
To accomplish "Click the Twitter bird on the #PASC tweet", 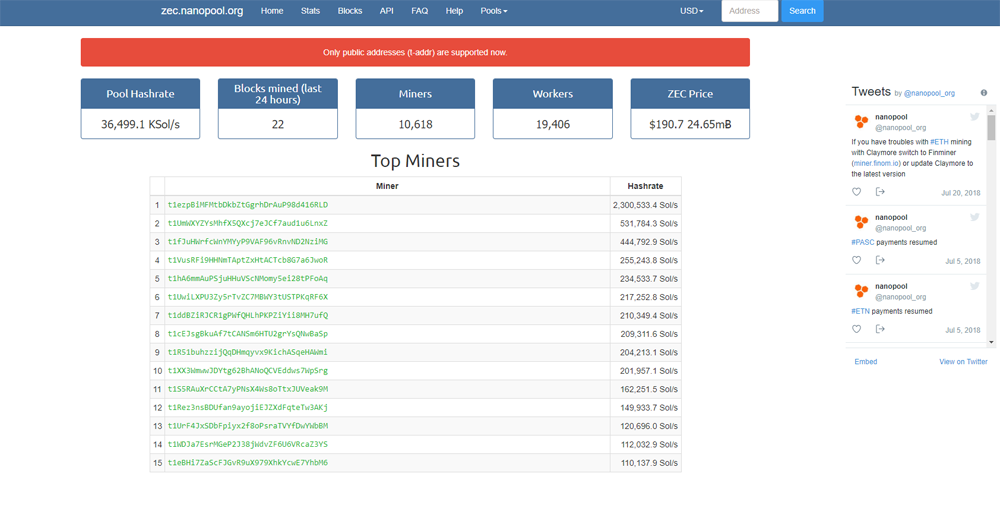I will (974, 217).
